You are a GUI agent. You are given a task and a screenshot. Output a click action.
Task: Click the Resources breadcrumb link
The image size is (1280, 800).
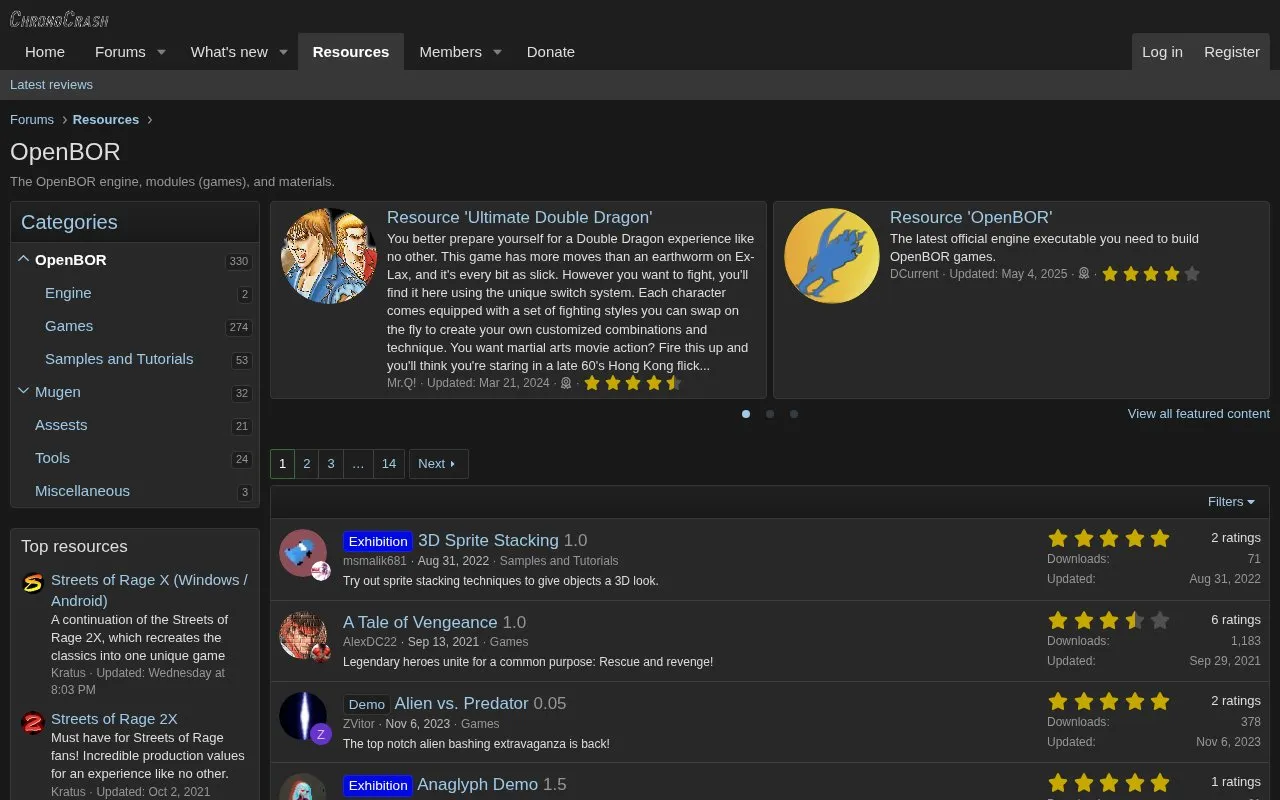pyautogui.click(x=106, y=120)
